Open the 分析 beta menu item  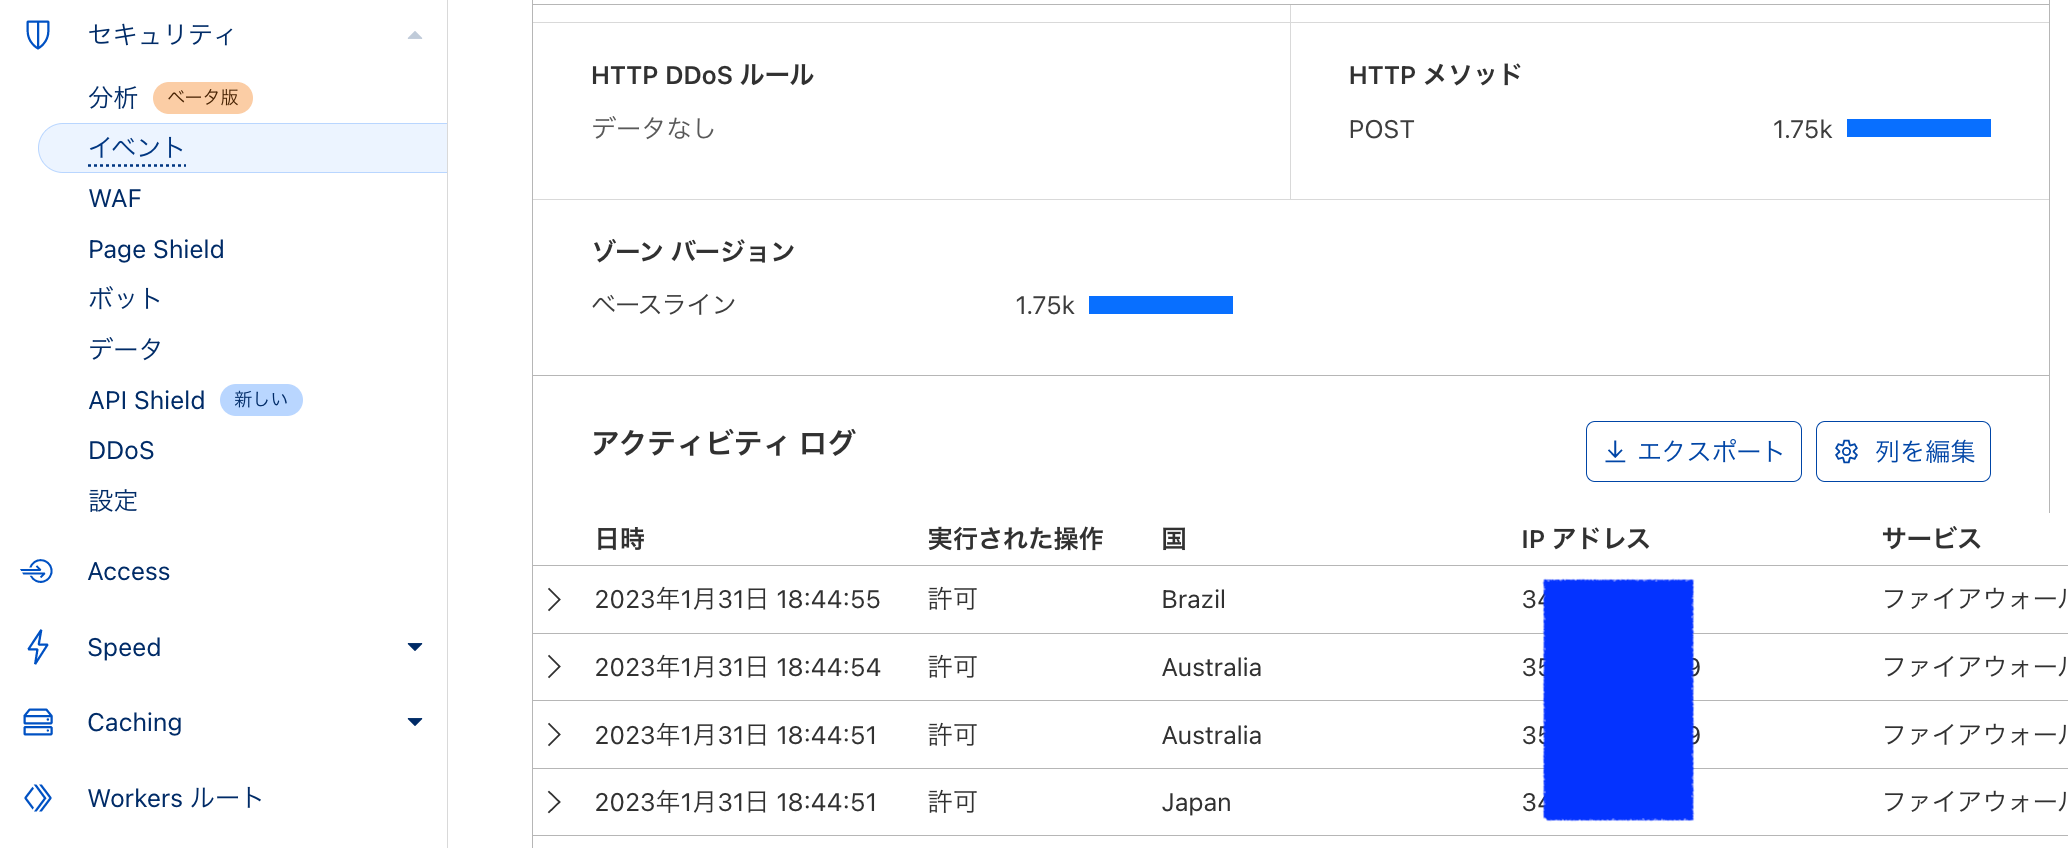(113, 98)
